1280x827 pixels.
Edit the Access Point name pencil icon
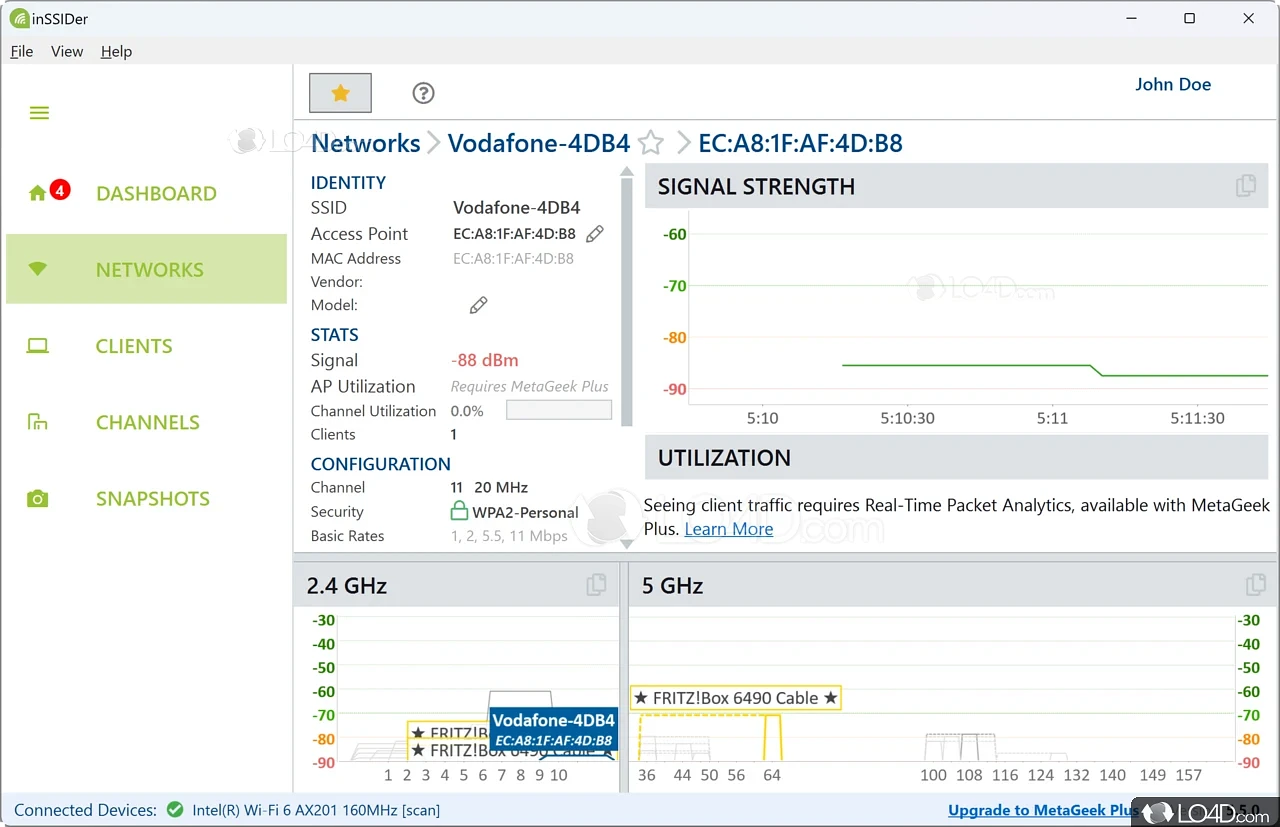pyautogui.click(x=594, y=234)
